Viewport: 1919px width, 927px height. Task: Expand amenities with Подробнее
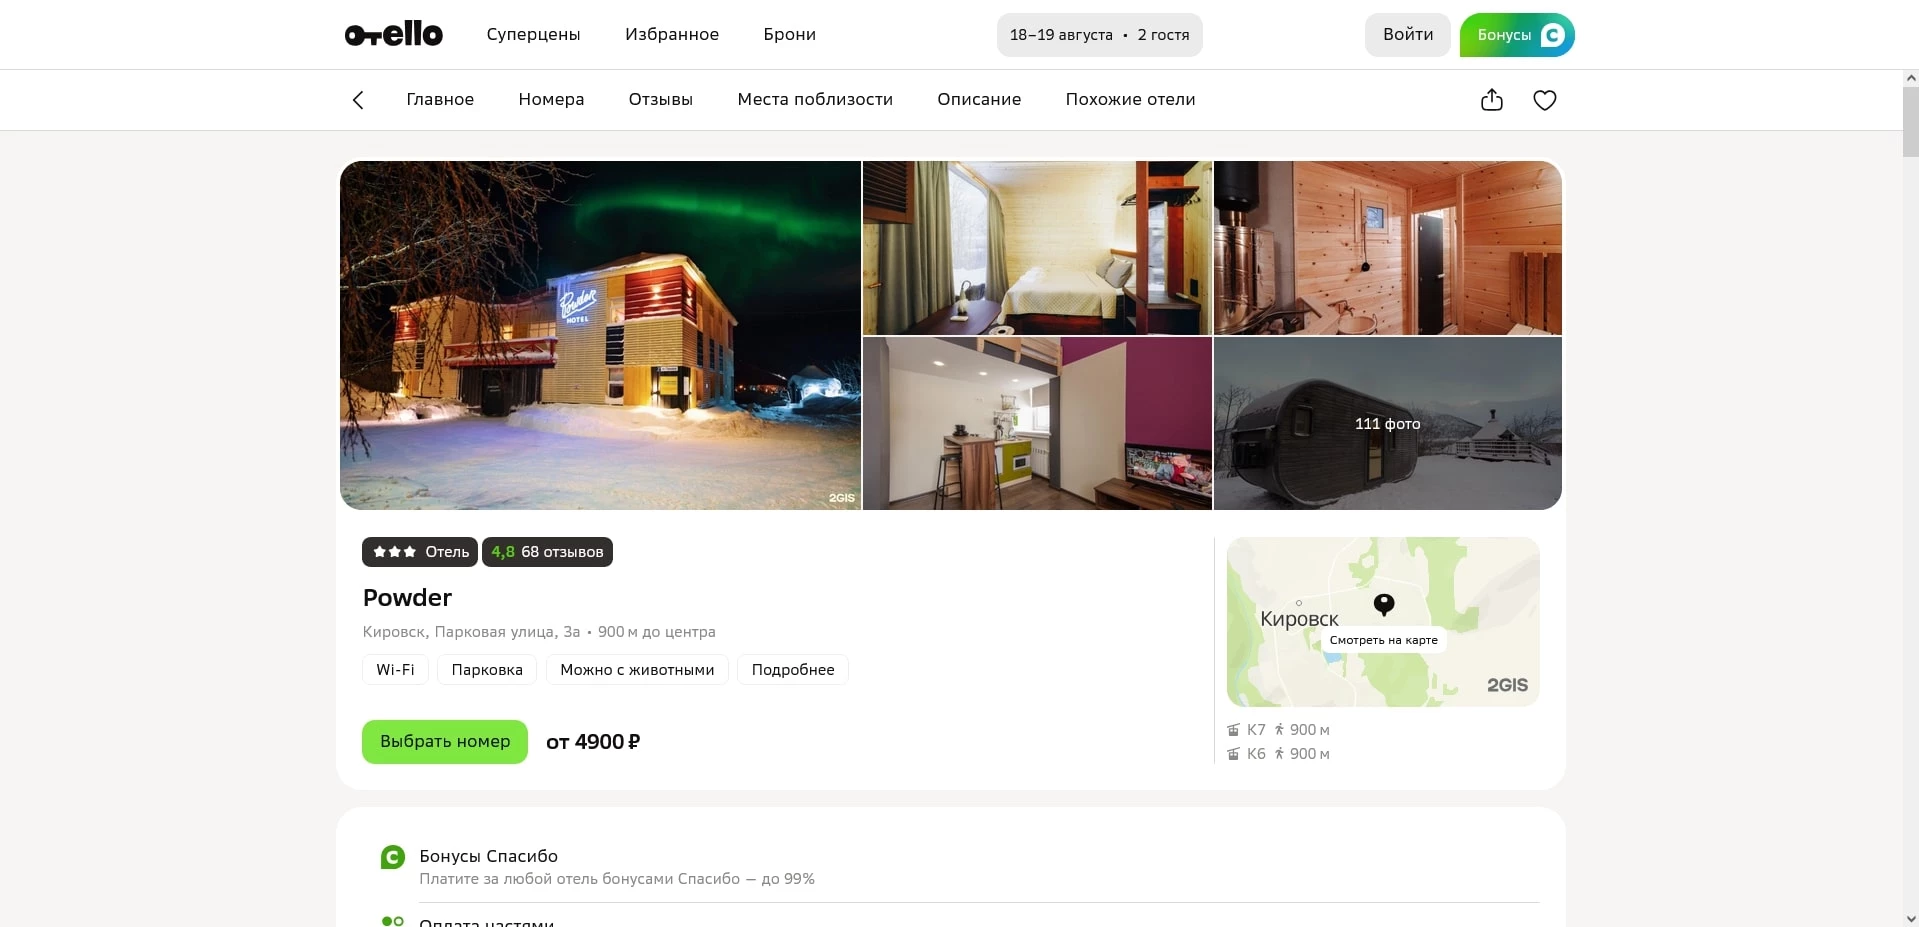tap(792, 670)
